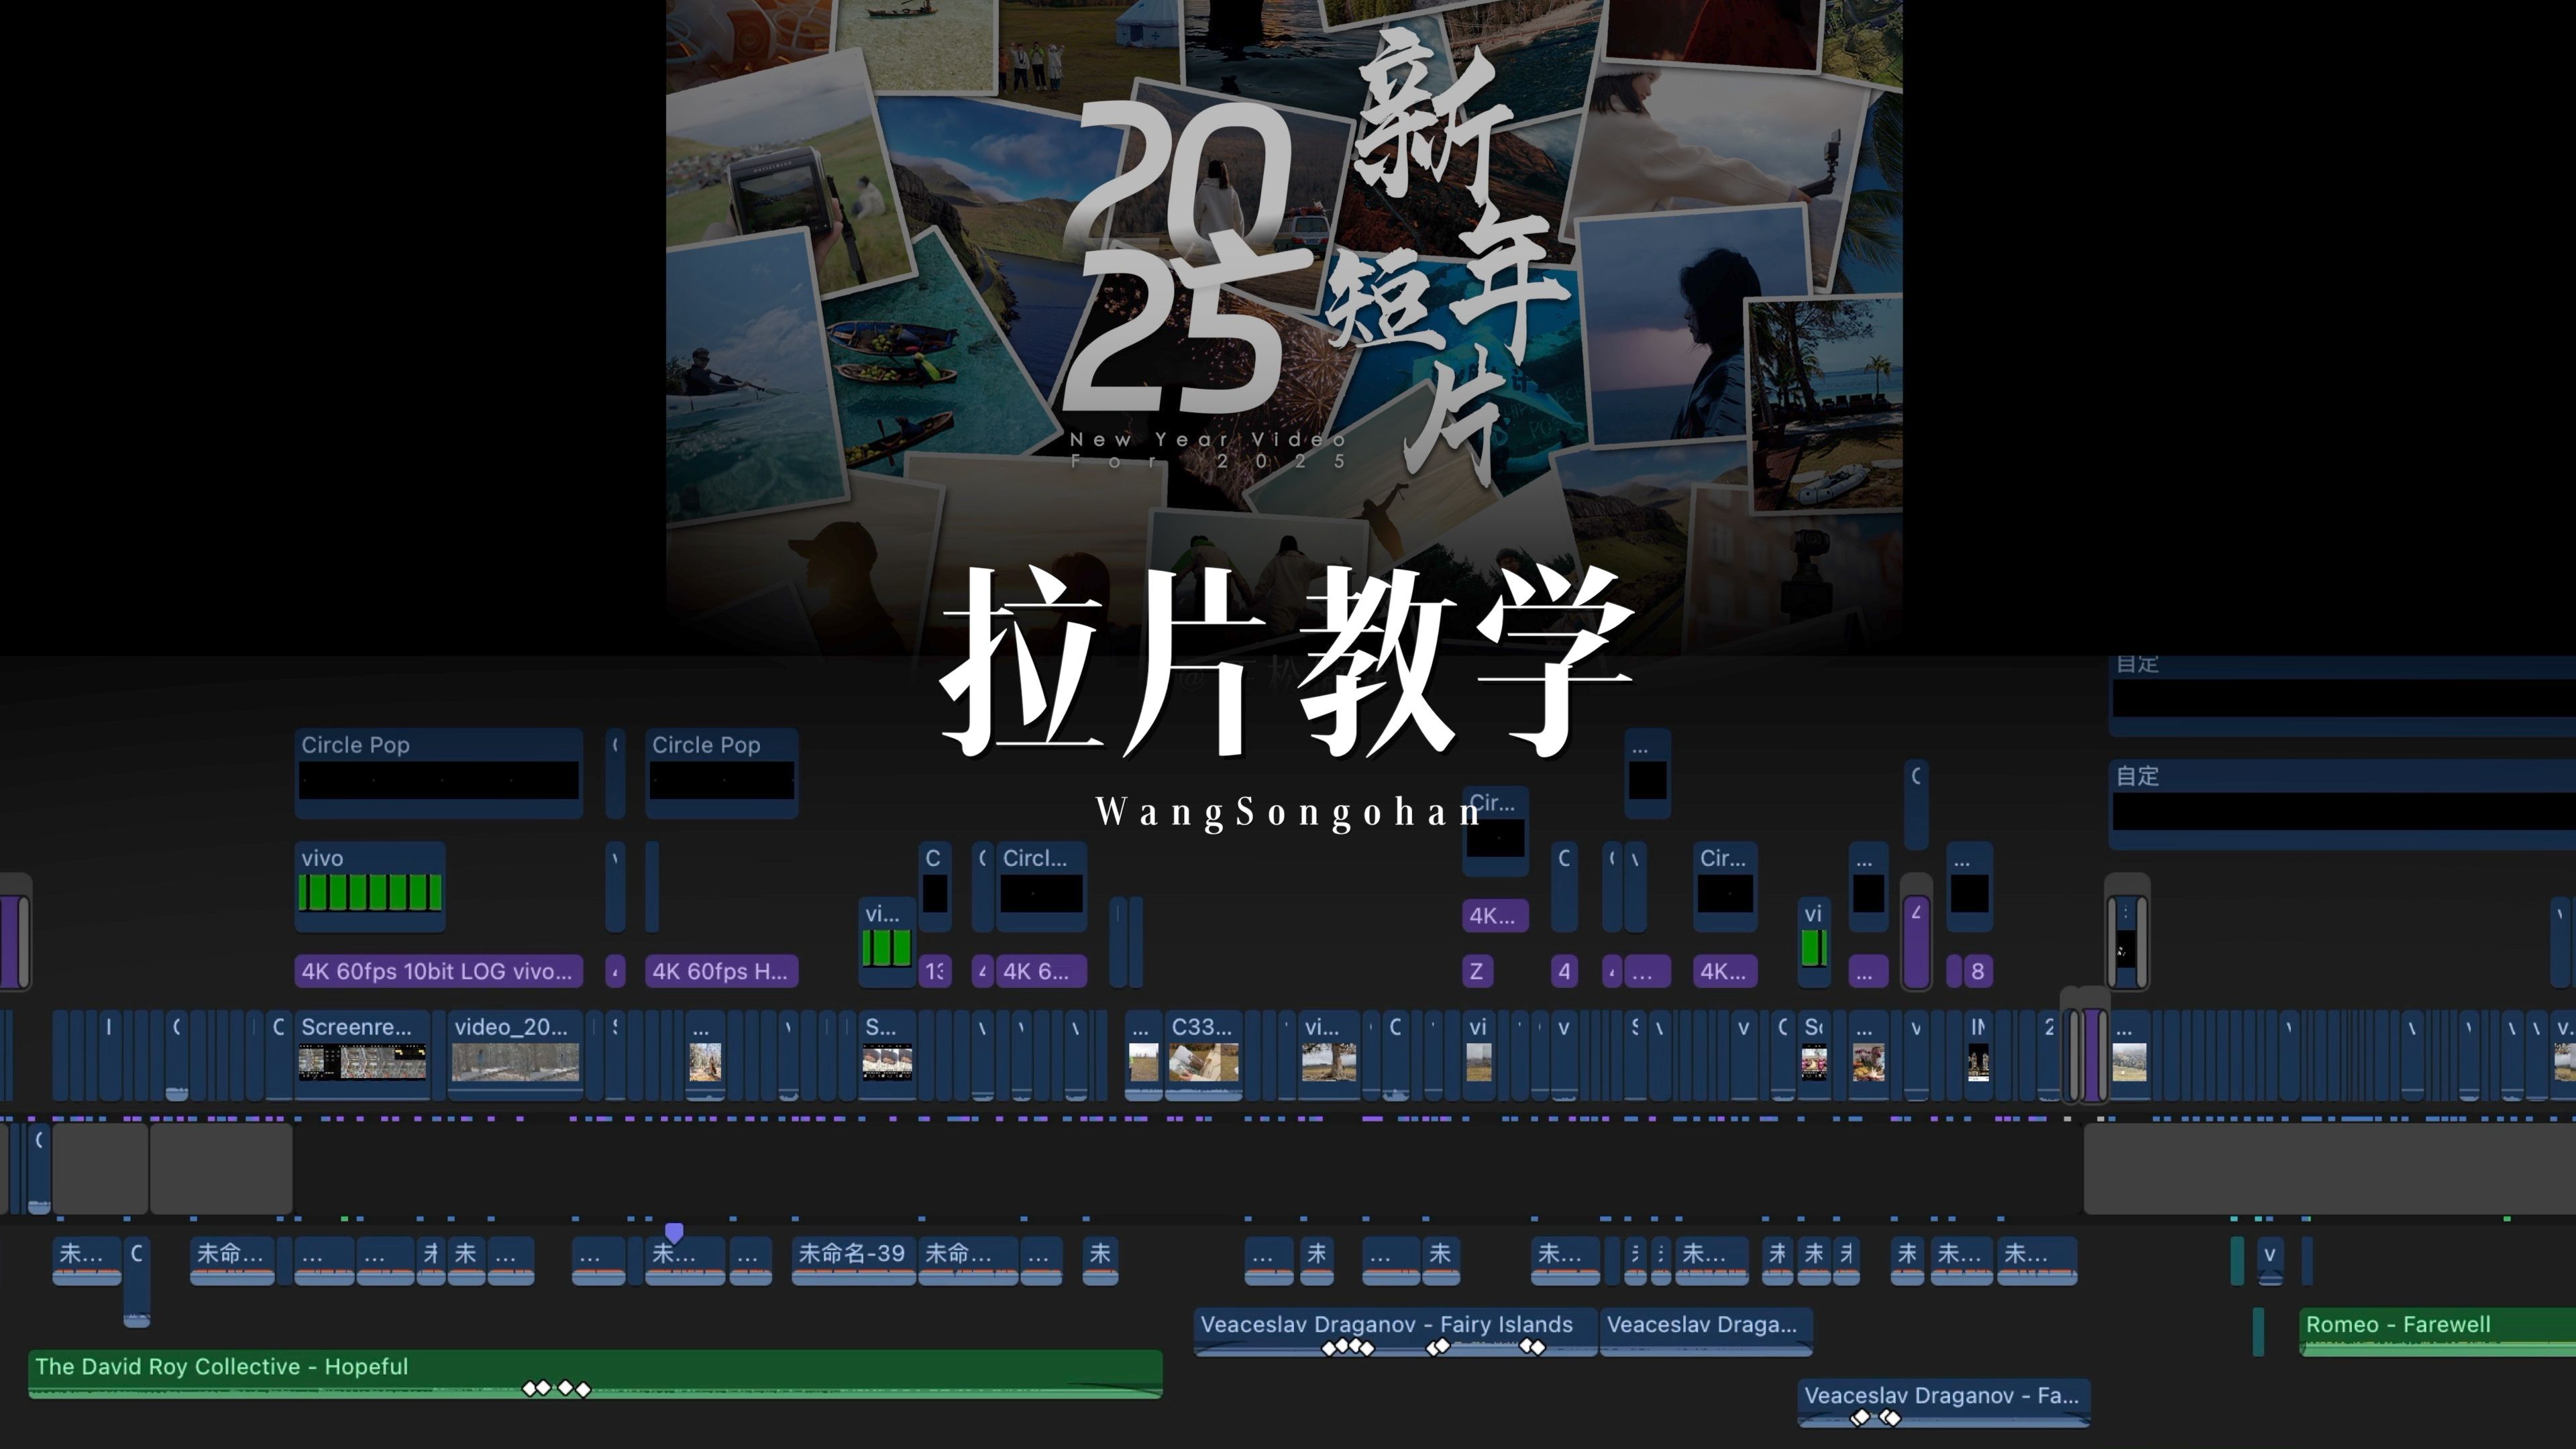
Task: Select the Screenre... clip in the storyline
Action: coord(362,1055)
